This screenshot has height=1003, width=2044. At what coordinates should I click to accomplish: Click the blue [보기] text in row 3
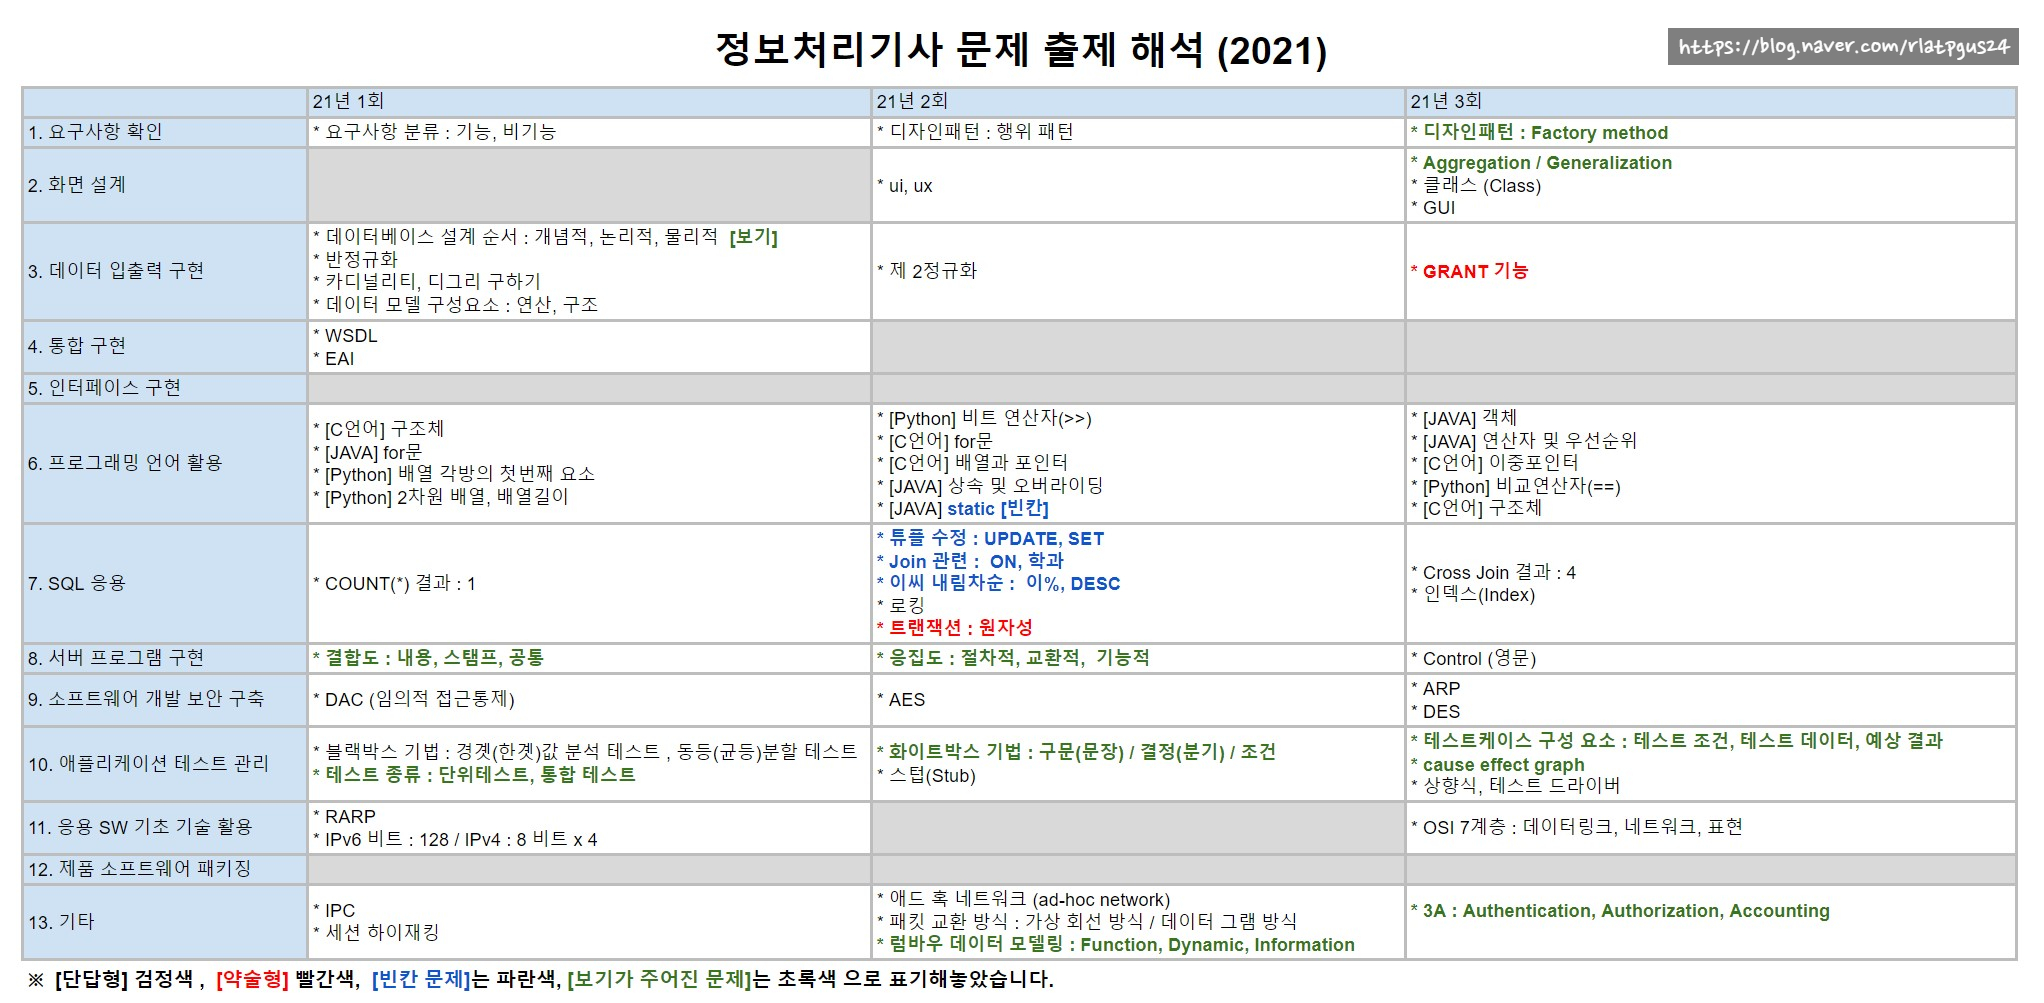click(x=753, y=237)
